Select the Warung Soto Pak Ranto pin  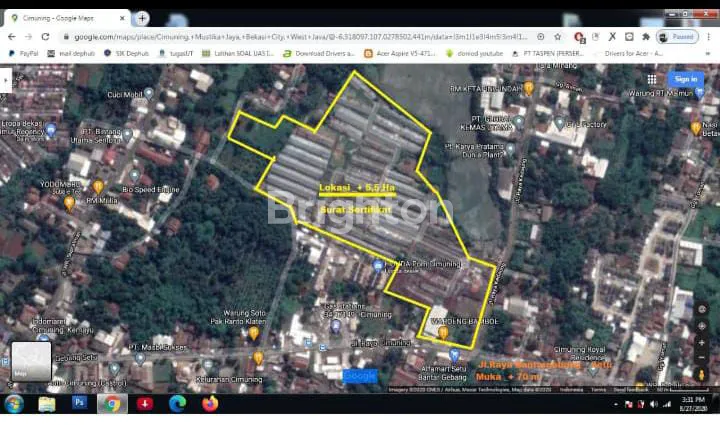tap(254, 332)
